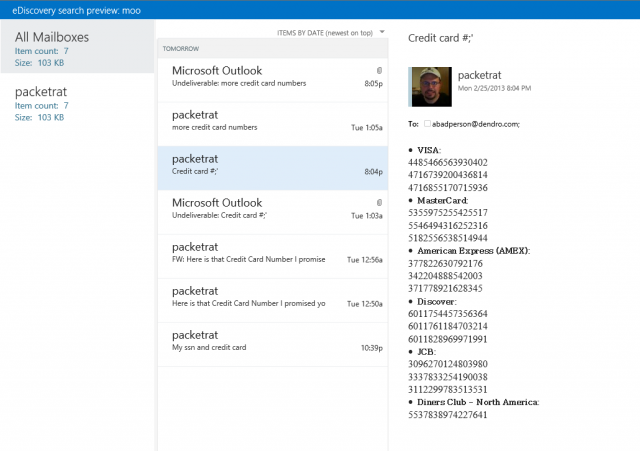Select the packetrat mailbox in left pane

[x=78, y=103]
